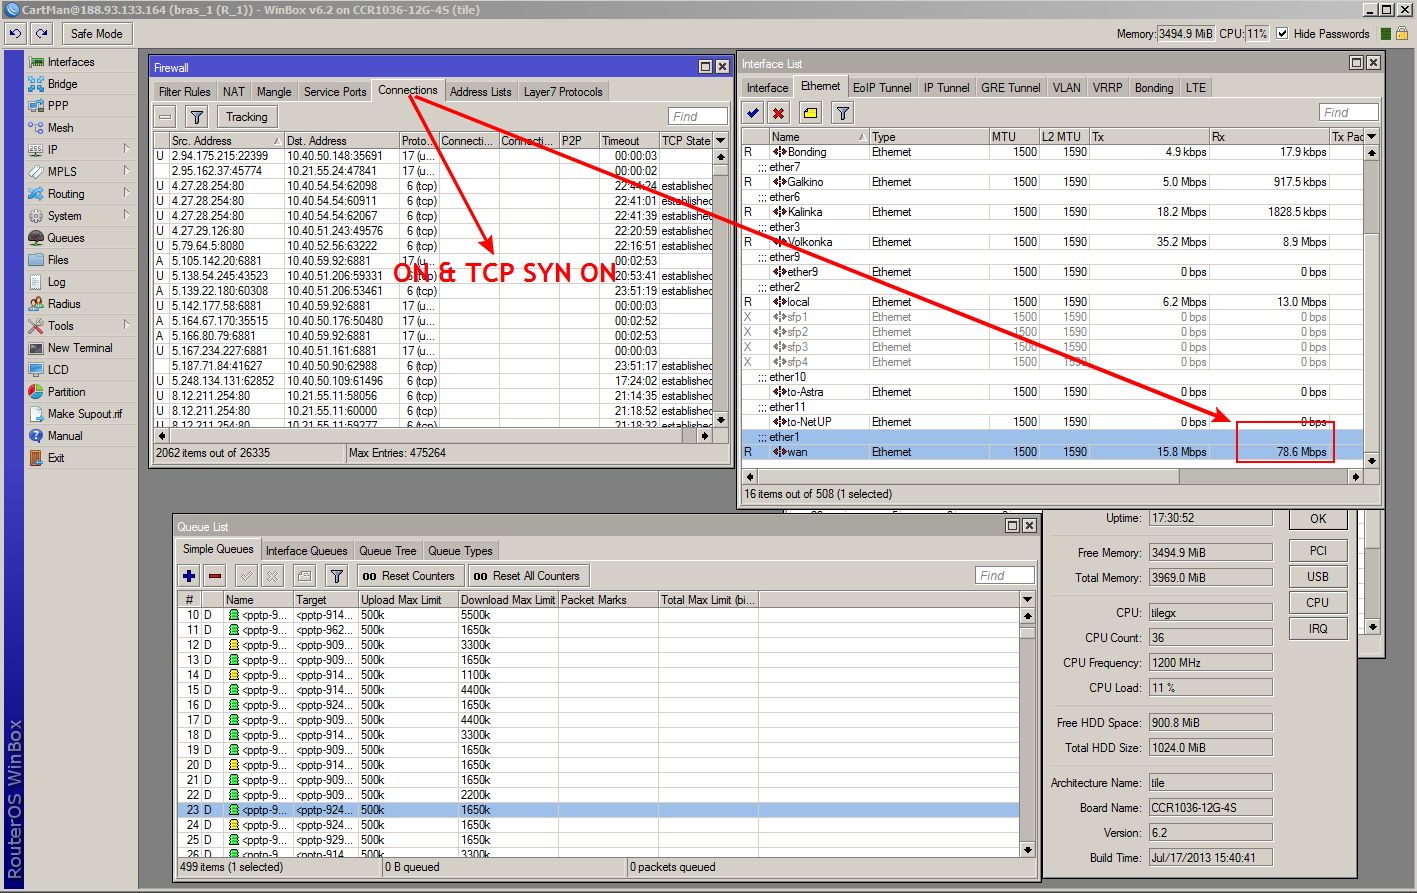
Task: Toggle the Hide Passwords checkbox
Action: 1282,34
